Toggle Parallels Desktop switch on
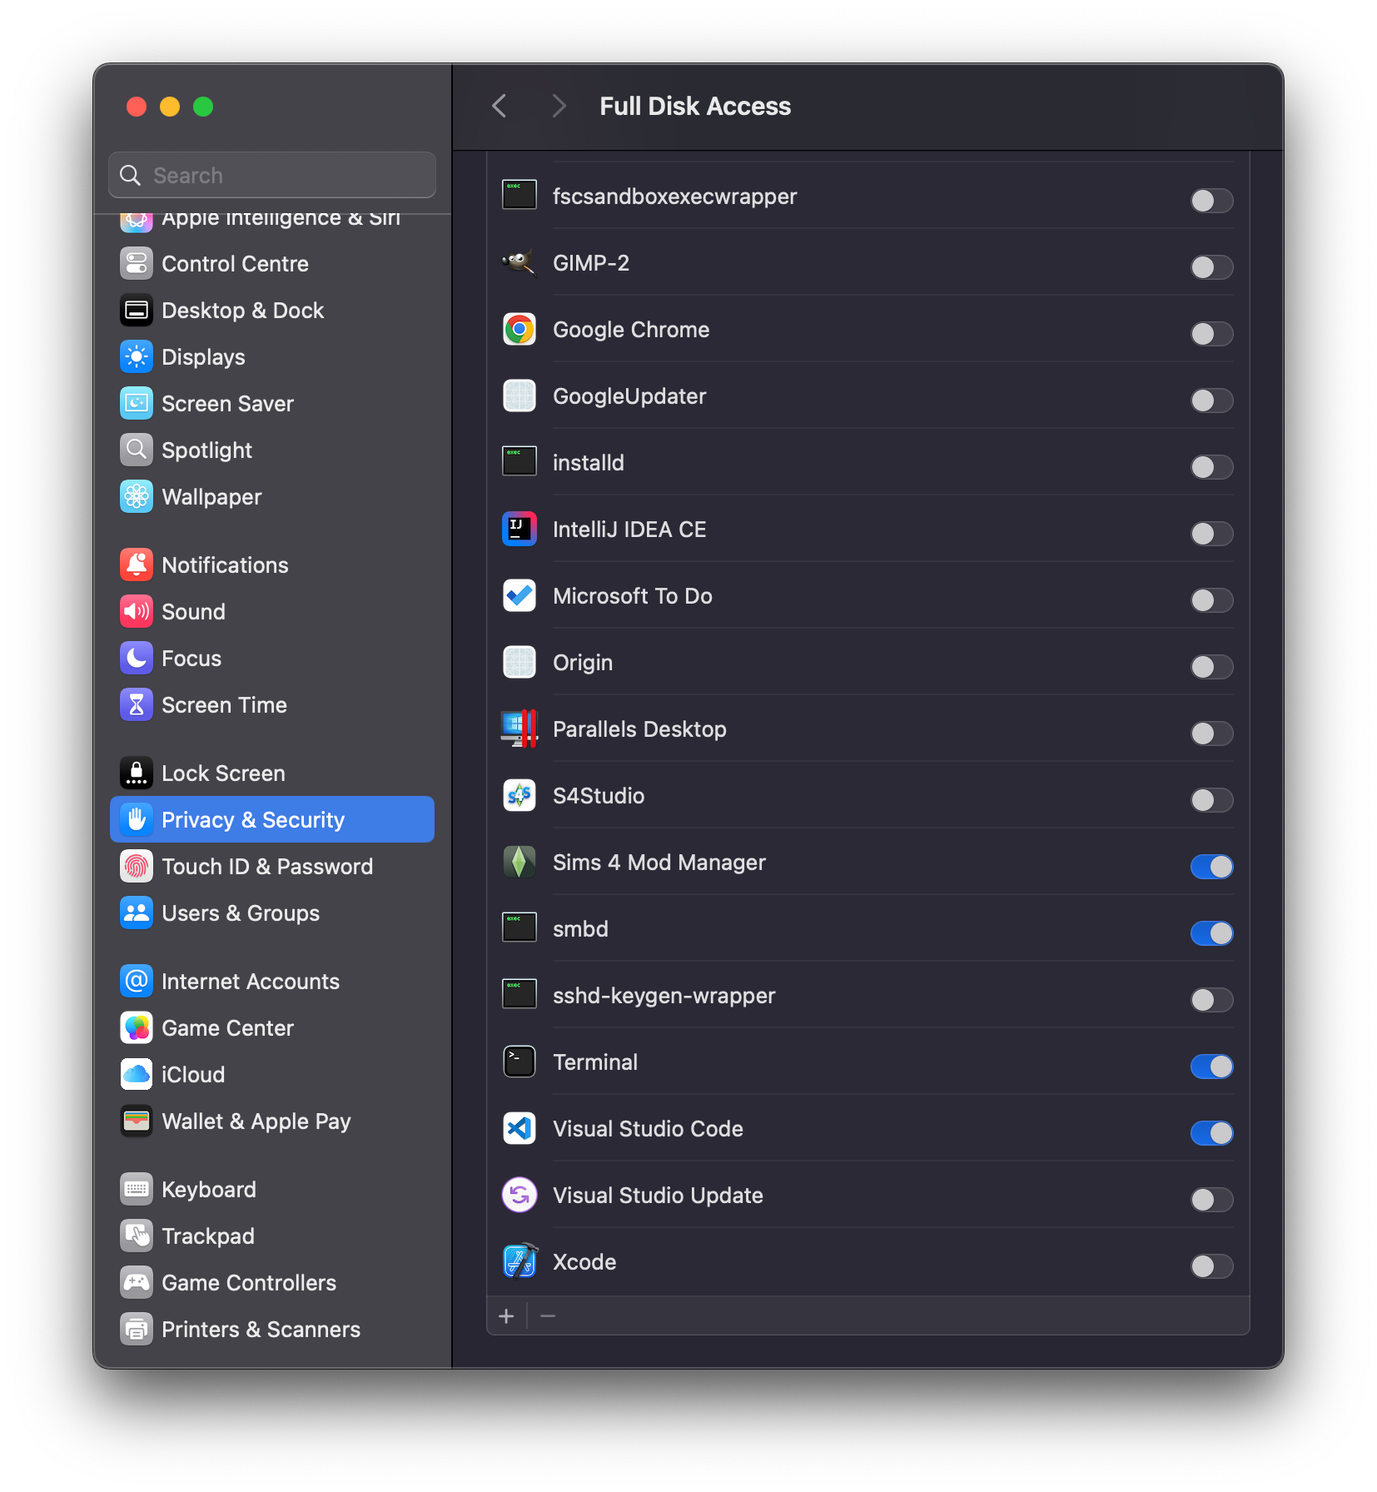 point(1211,734)
